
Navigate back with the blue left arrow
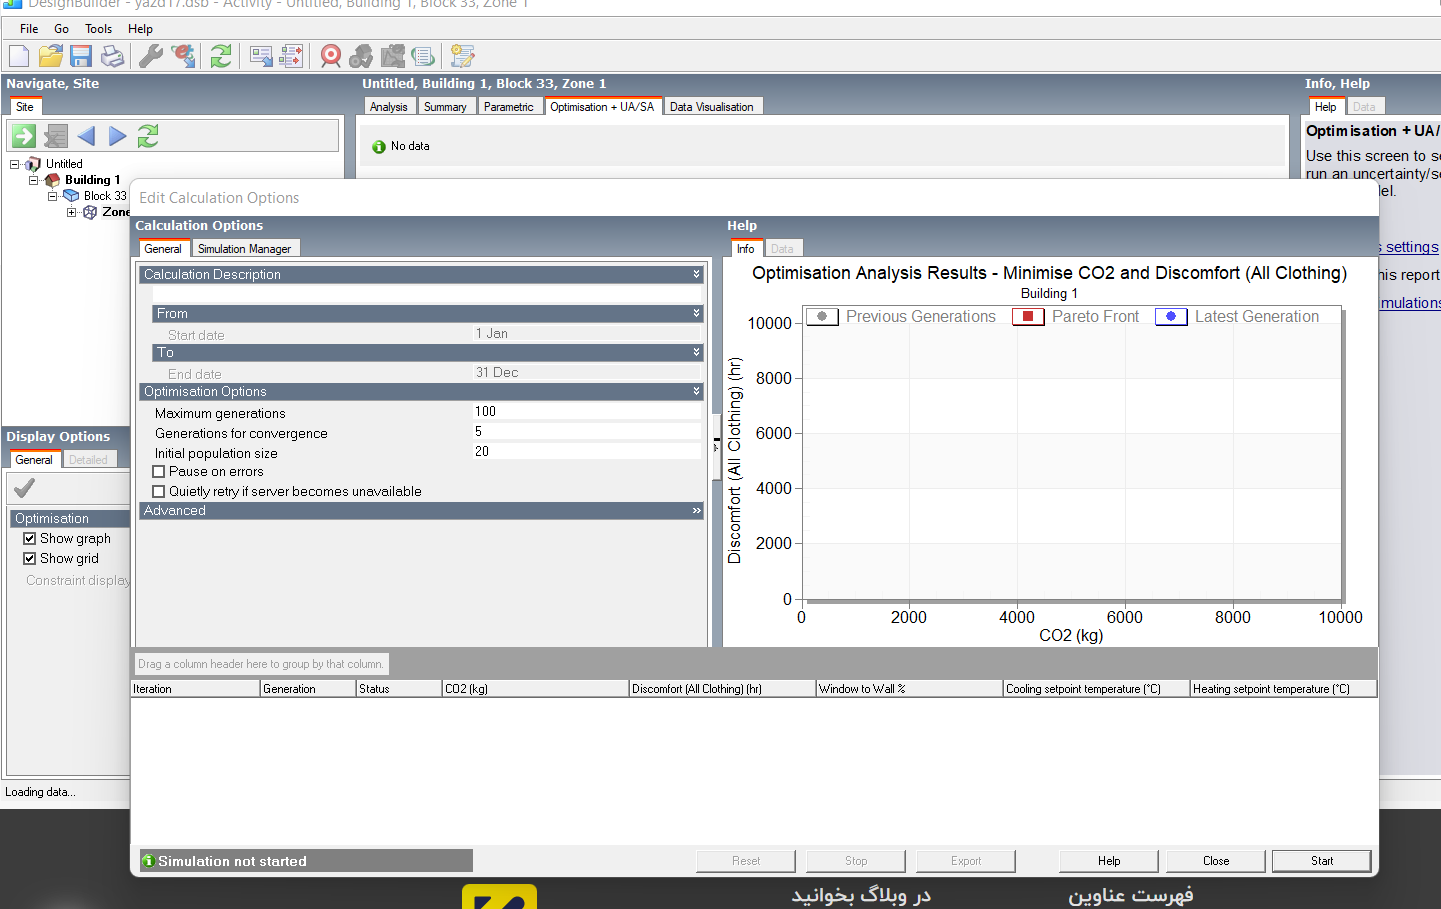click(86, 136)
